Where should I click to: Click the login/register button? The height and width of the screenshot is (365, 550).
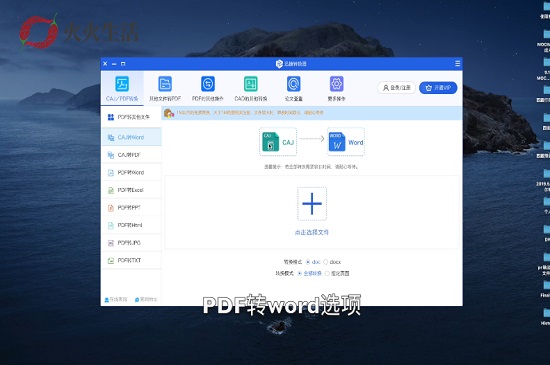[x=396, y=88]
